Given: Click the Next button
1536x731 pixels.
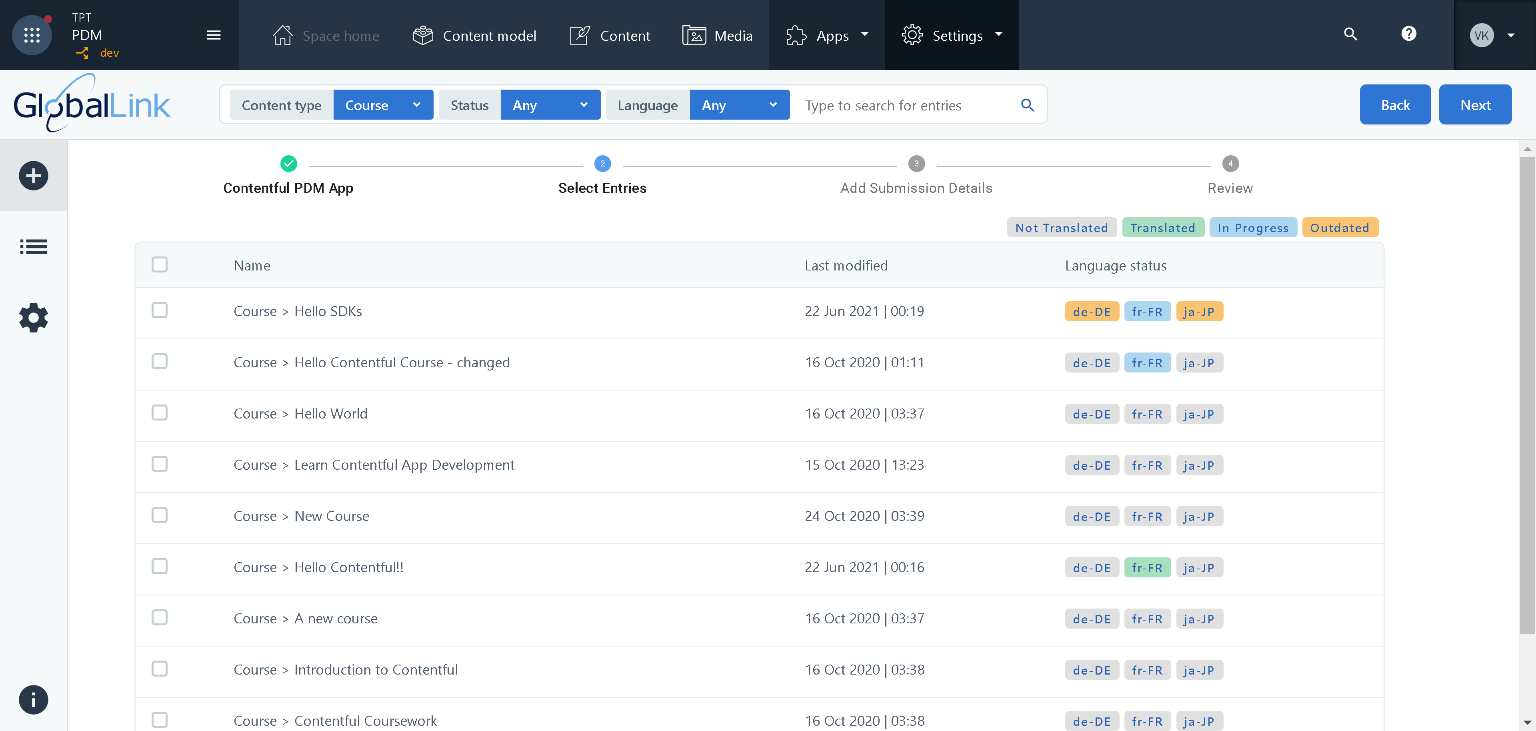Looking at the screenshot, I should 1475,105.
